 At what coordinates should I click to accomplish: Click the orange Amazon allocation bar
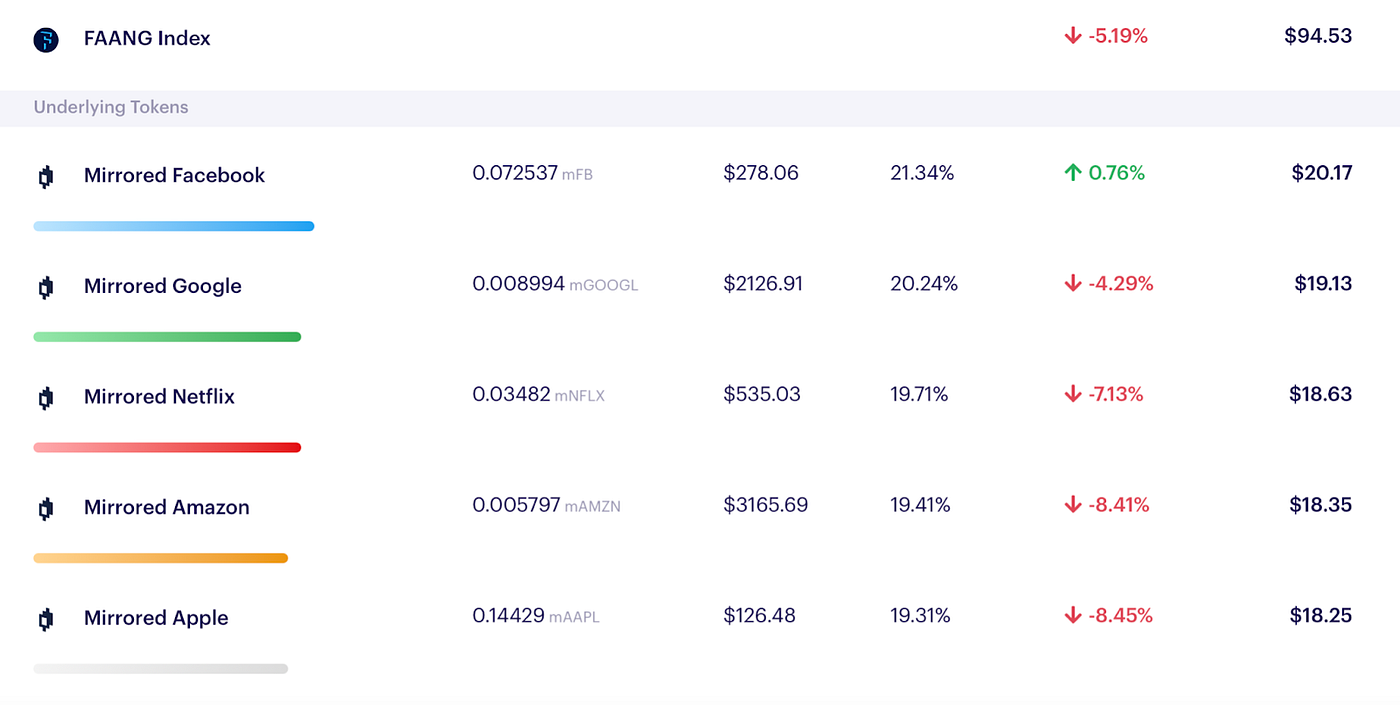(x=160, y=558)
